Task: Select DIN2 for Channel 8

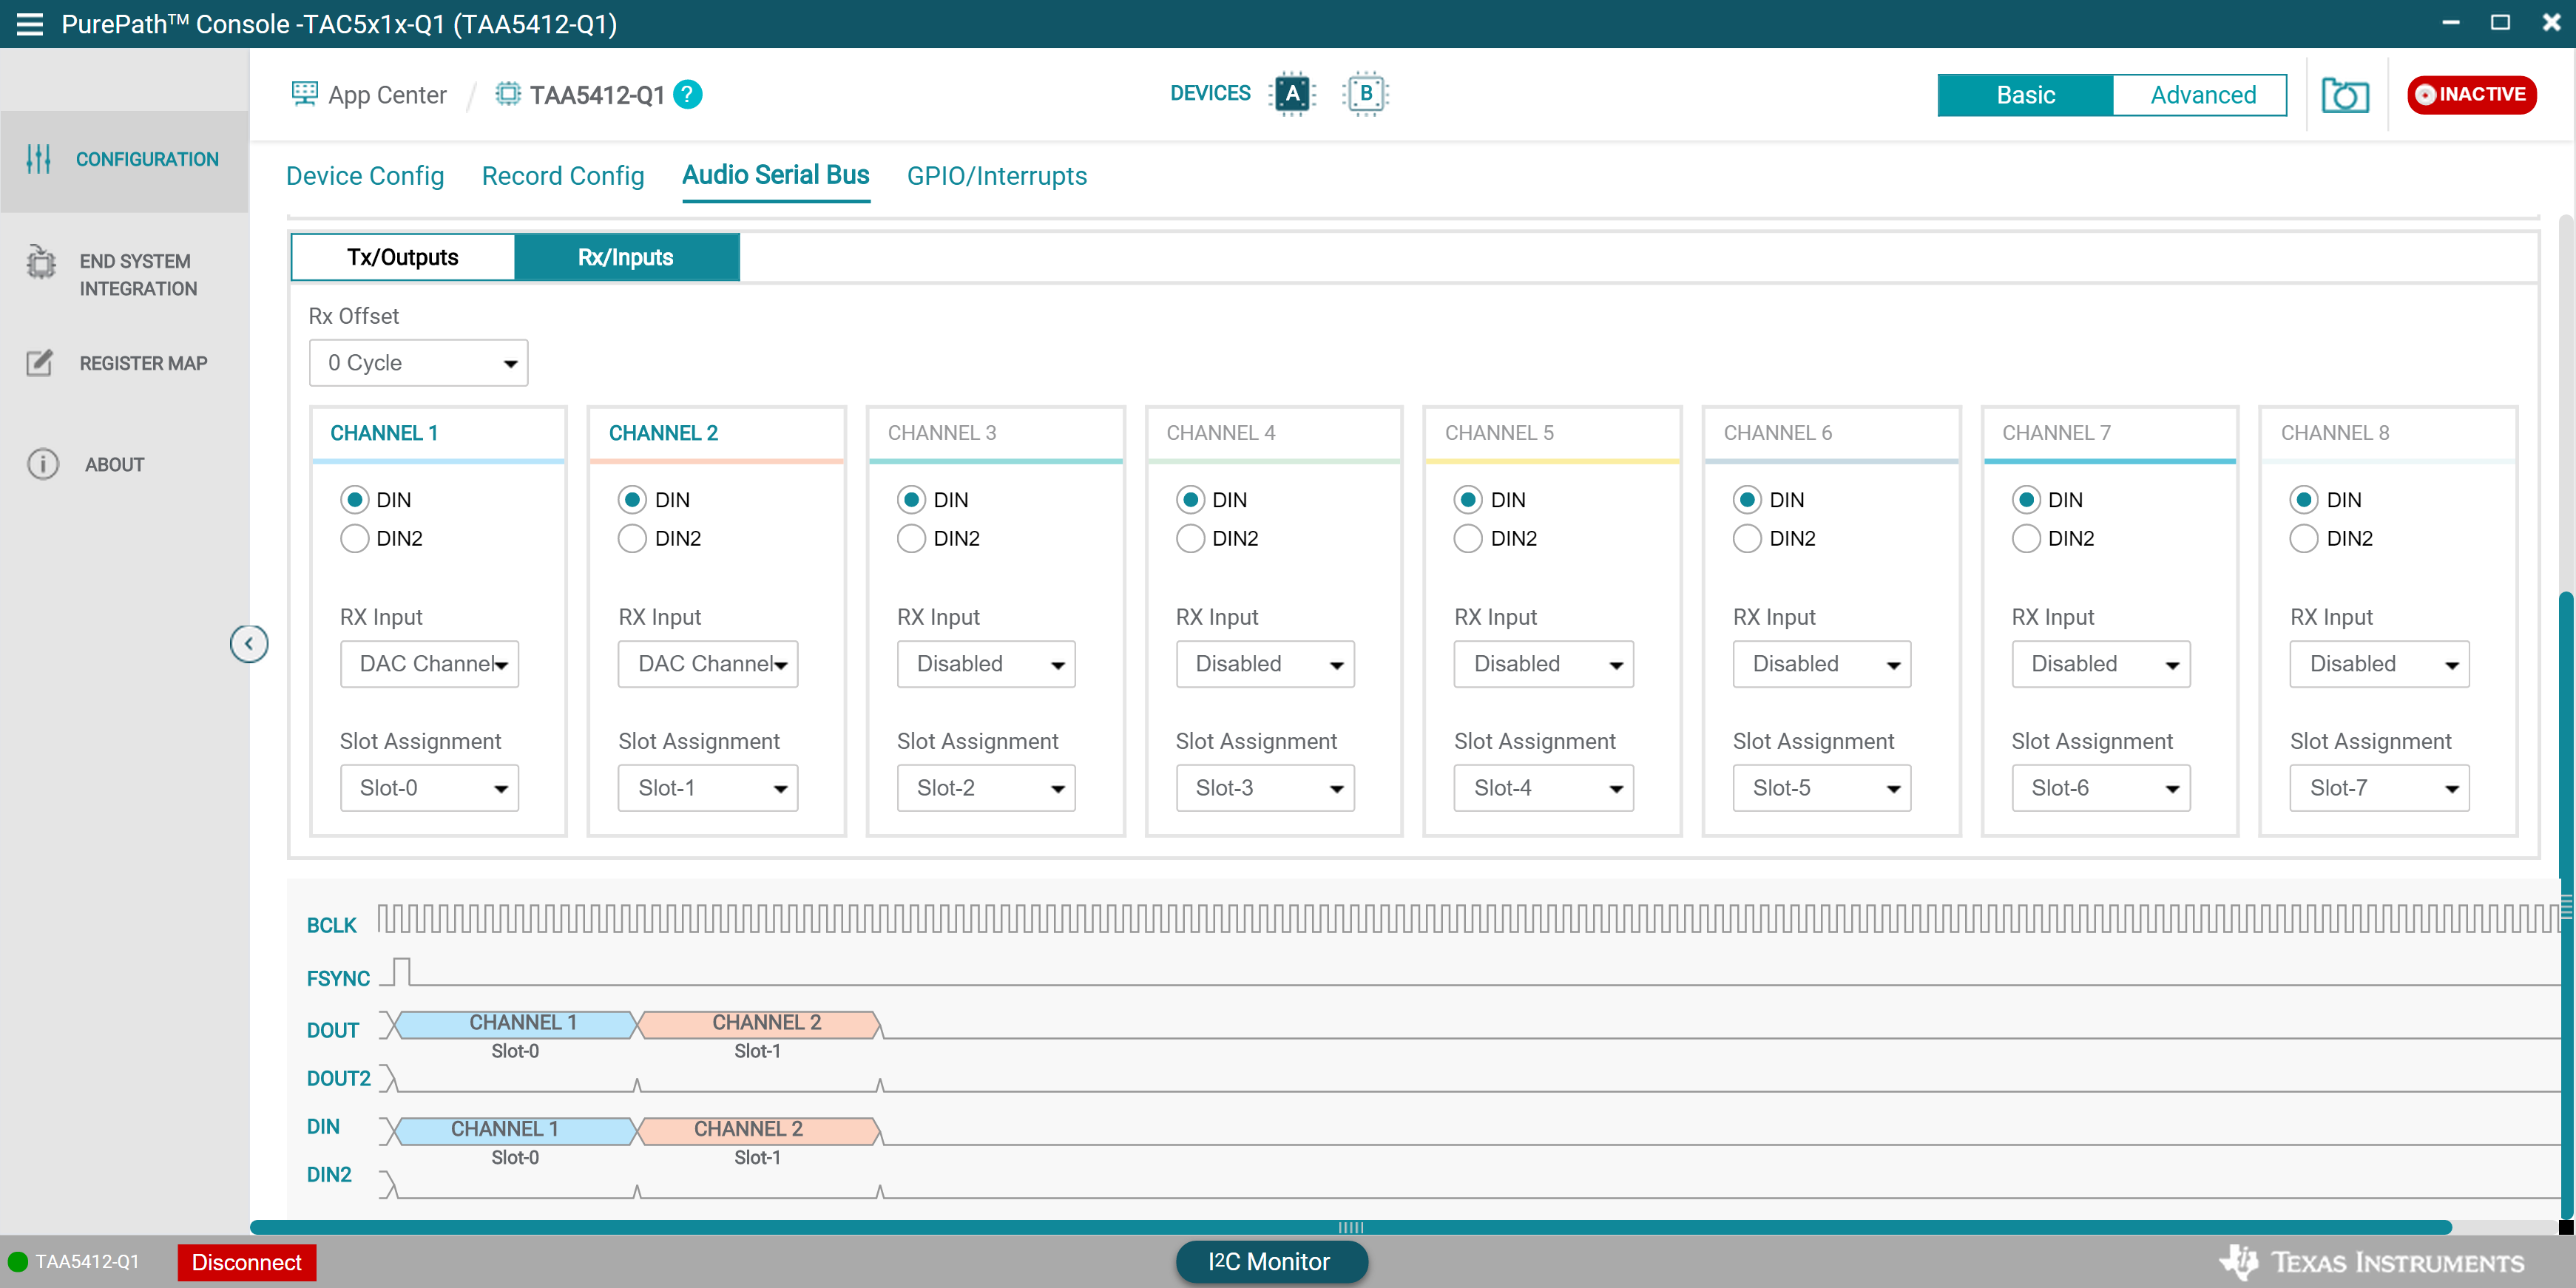Action: pos(2304,539)
